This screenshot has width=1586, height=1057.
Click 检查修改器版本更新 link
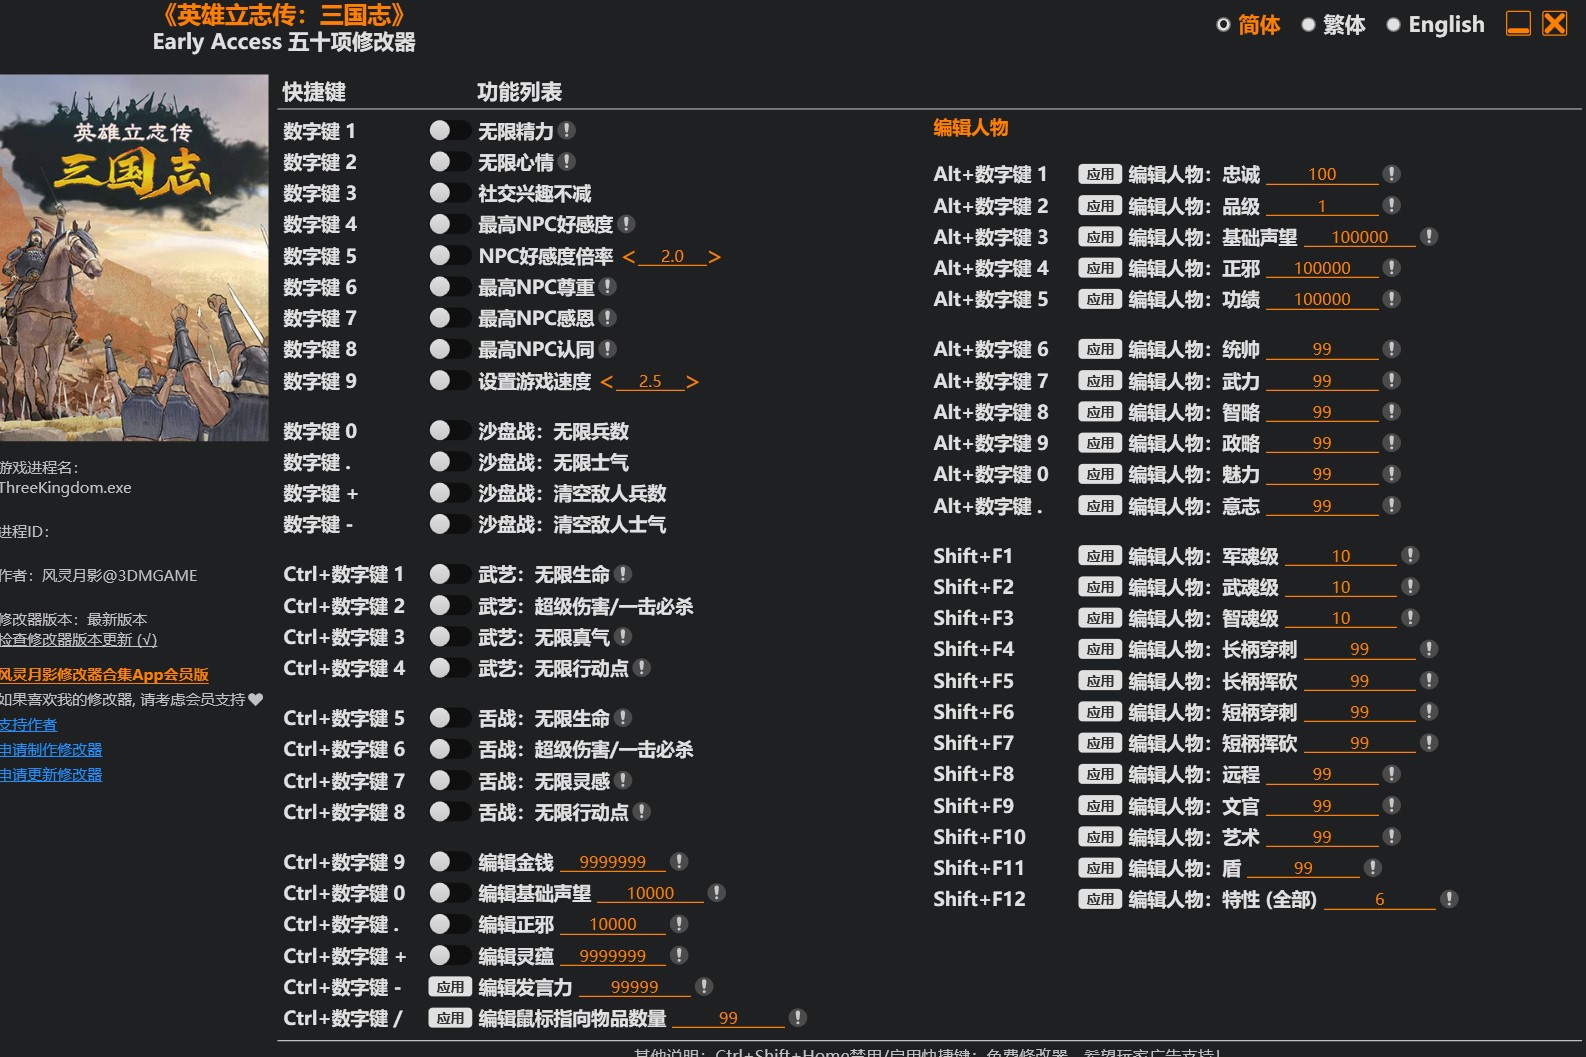tap(79, 639)
